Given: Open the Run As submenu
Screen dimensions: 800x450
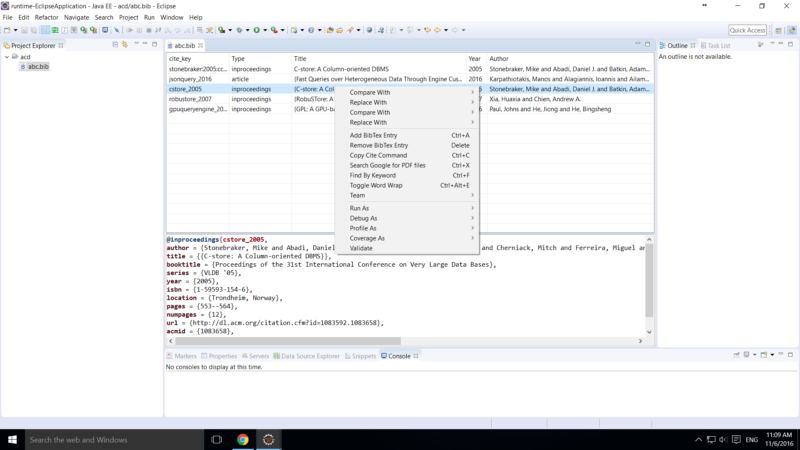Looking at the screenshot, I should pos(409,208).
